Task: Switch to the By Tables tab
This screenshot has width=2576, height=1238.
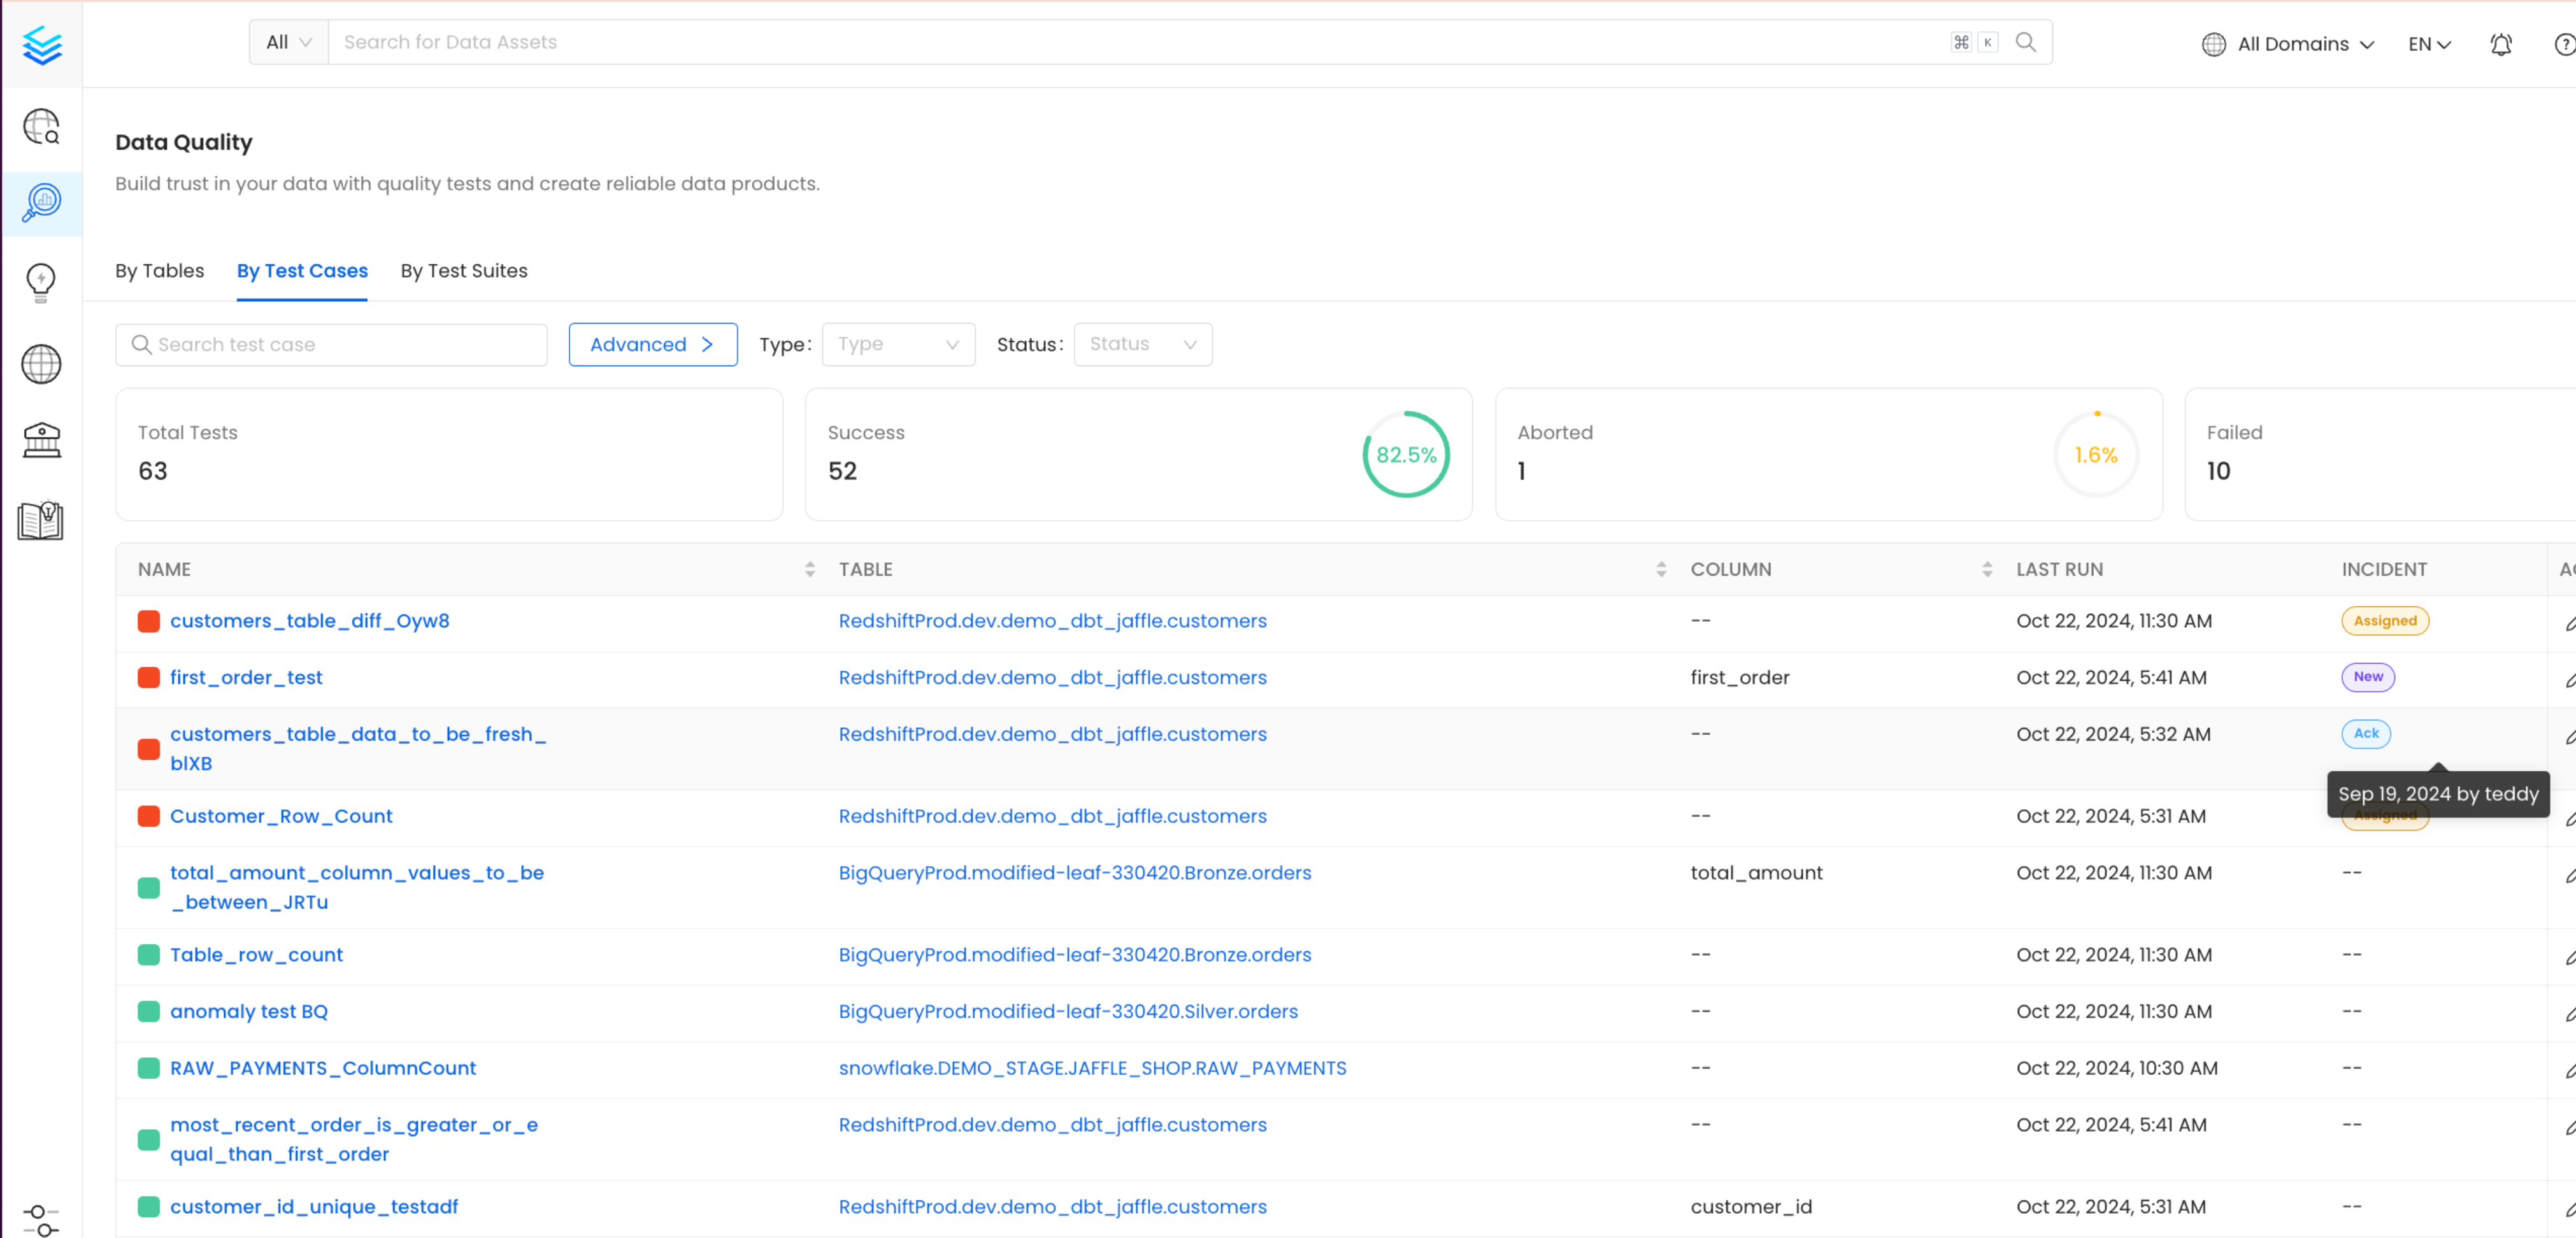Action: (159, 270)
